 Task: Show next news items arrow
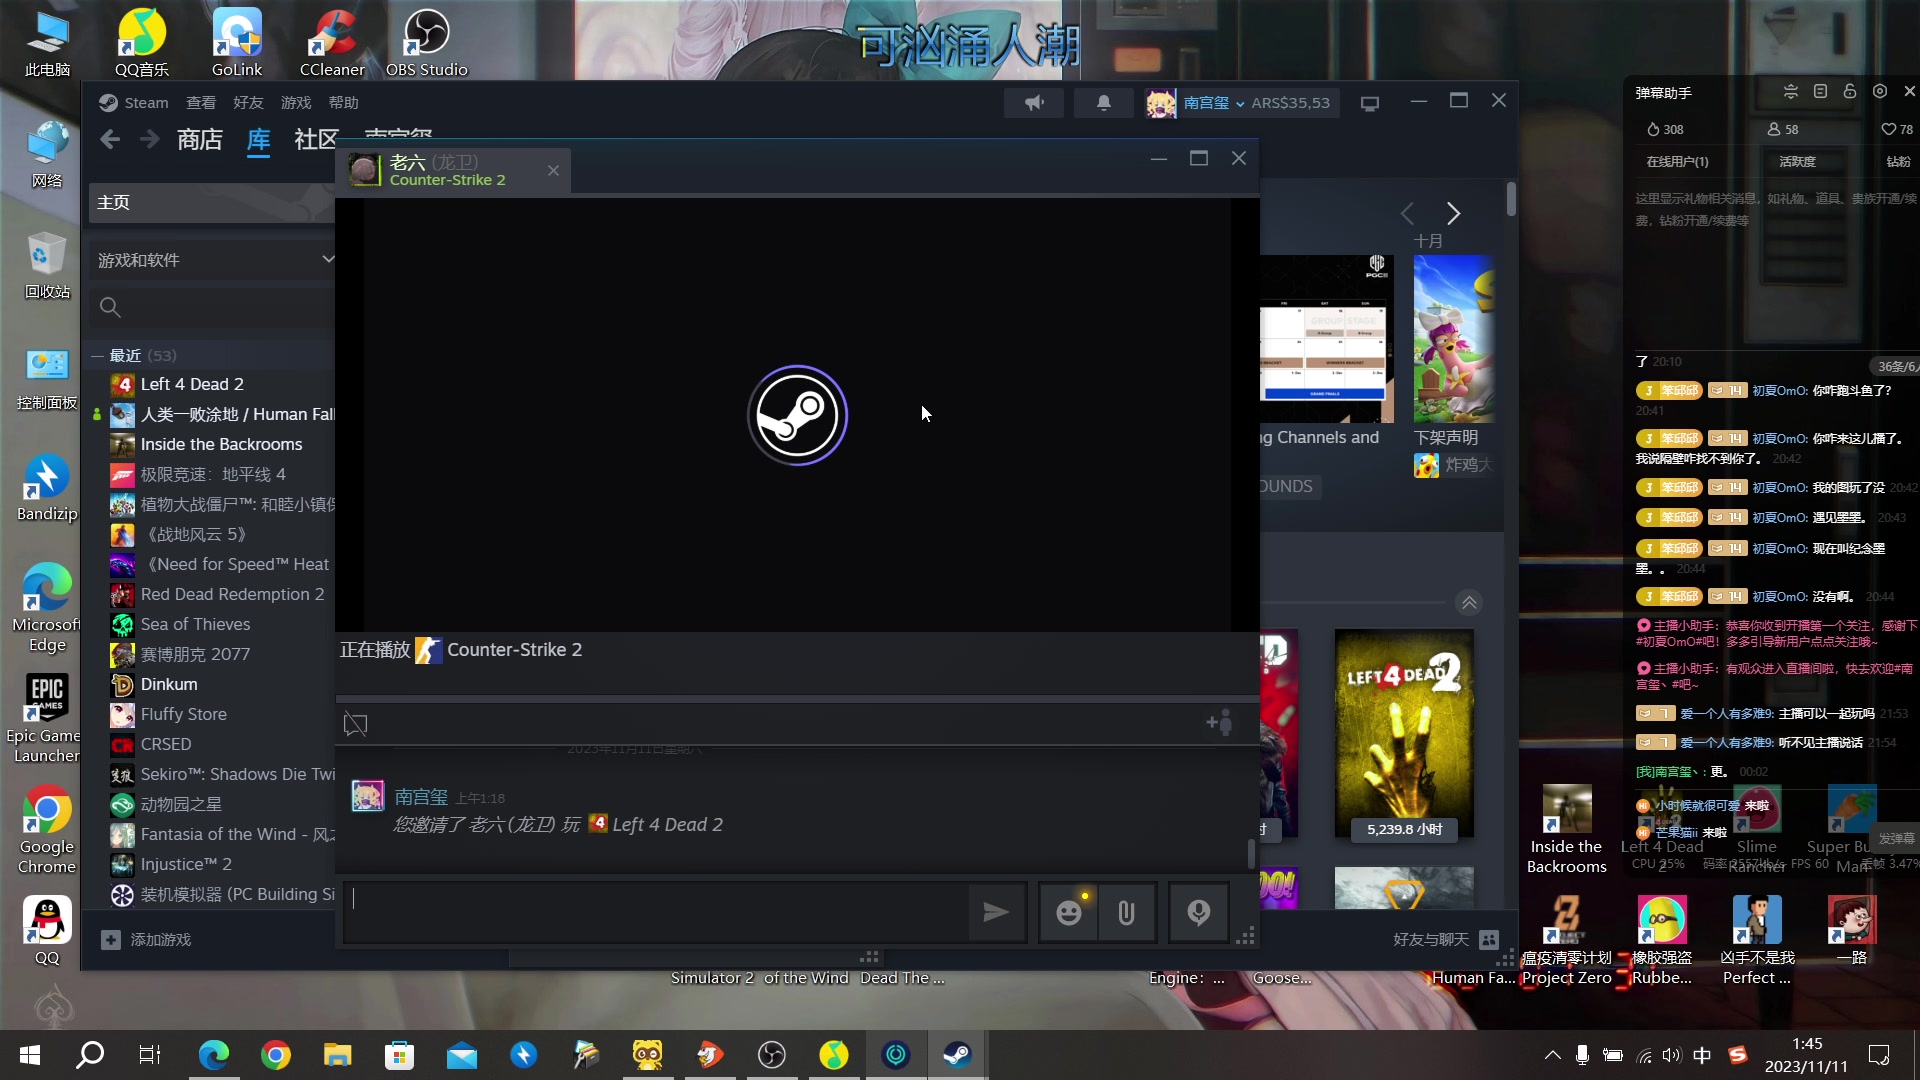(x=1453, y=213)
